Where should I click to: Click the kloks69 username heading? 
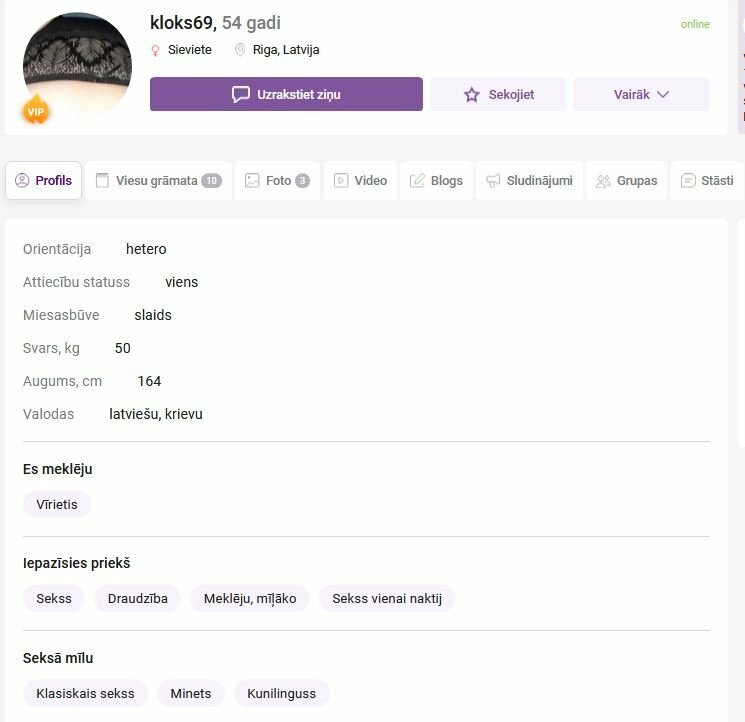coord(183,23)
